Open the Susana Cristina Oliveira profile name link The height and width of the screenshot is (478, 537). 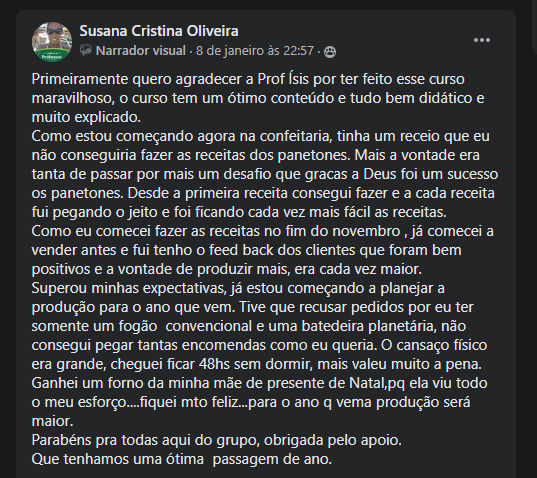159,31
